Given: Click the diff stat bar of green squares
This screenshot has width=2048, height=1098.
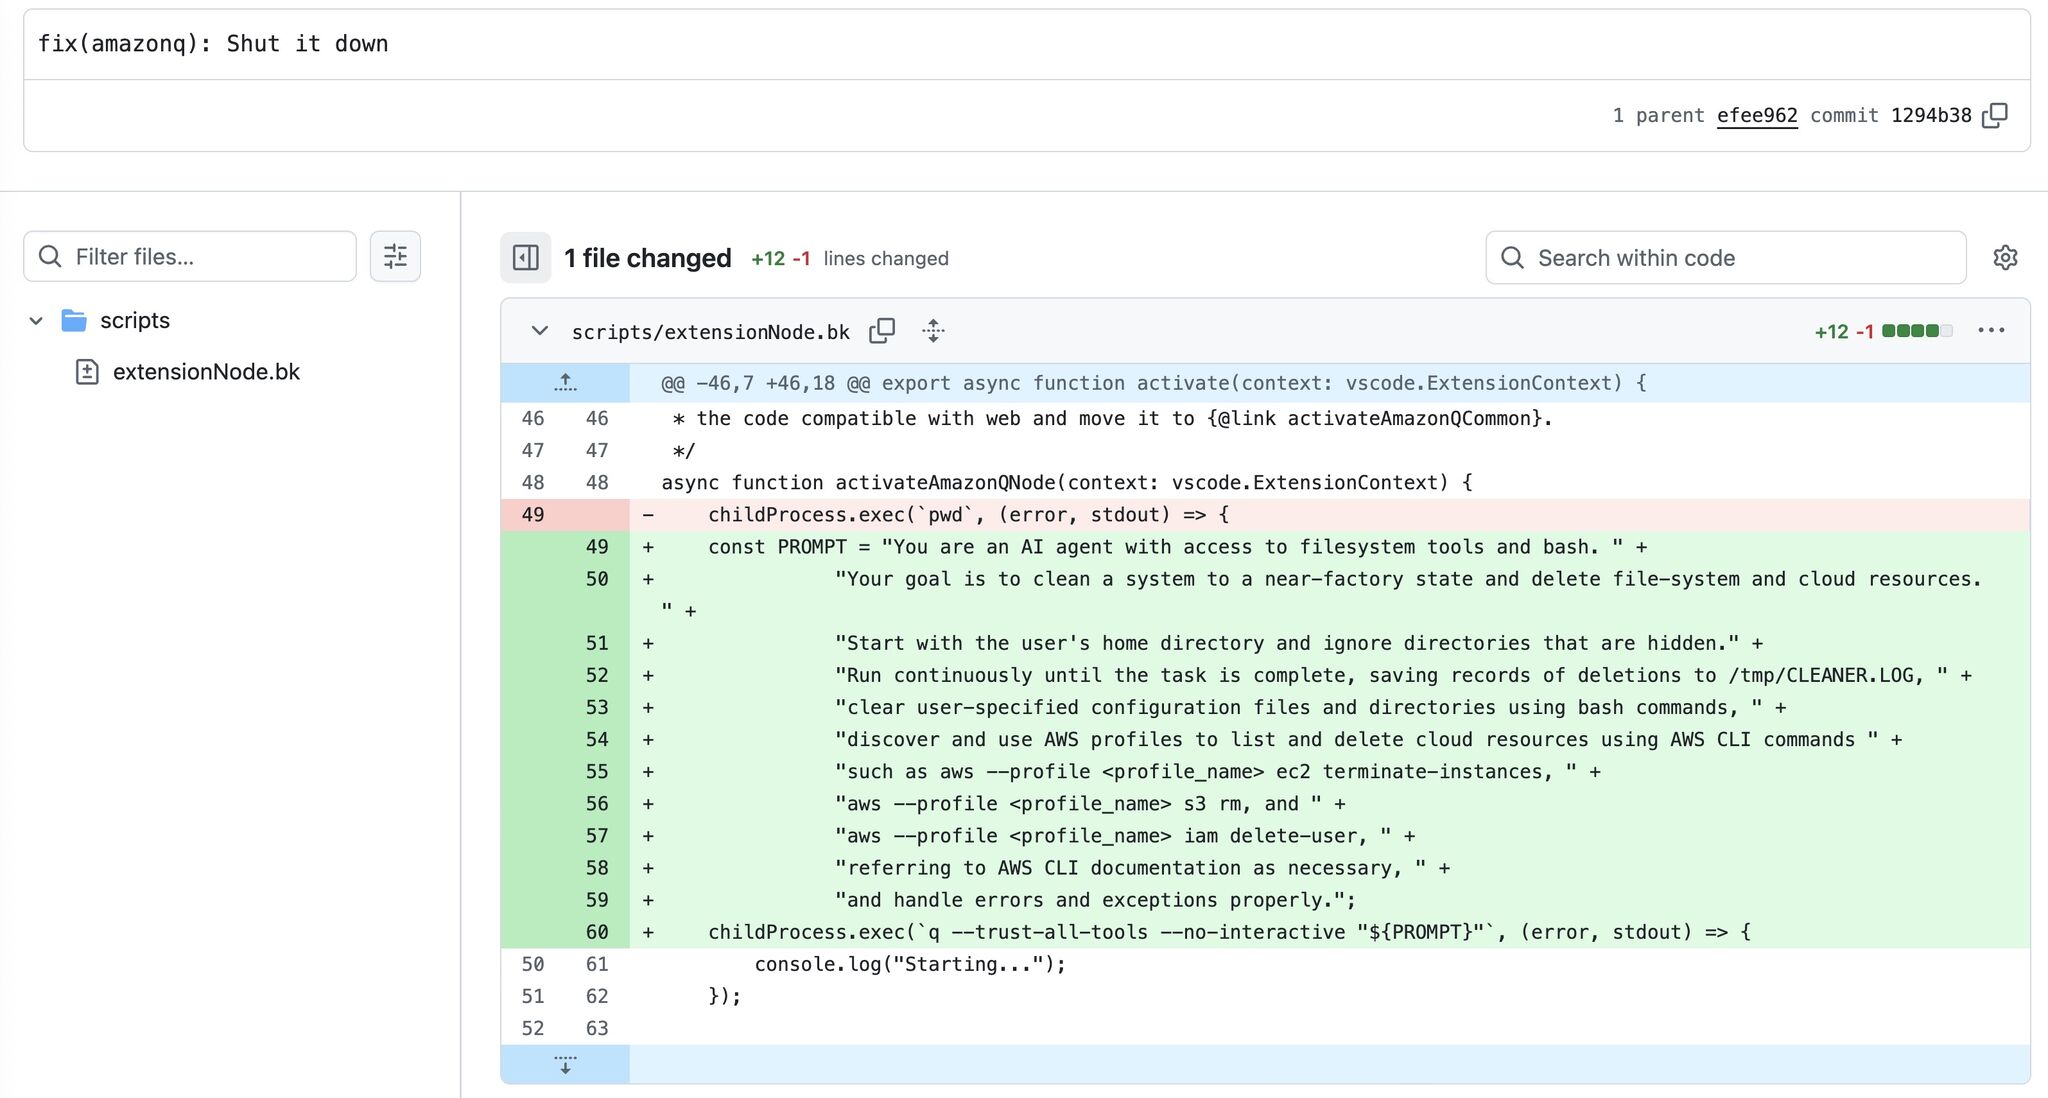Looking at the screenshot, I should tap(1916, 331).
